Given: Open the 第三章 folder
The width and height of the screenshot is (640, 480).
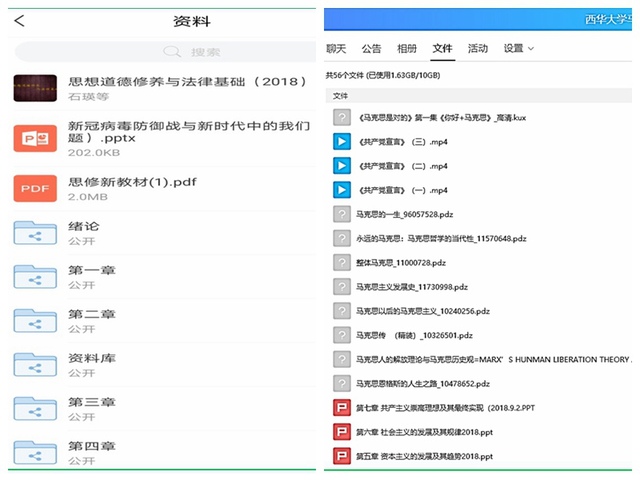Looking at the screenshot, I should click(x=35, y=408).
